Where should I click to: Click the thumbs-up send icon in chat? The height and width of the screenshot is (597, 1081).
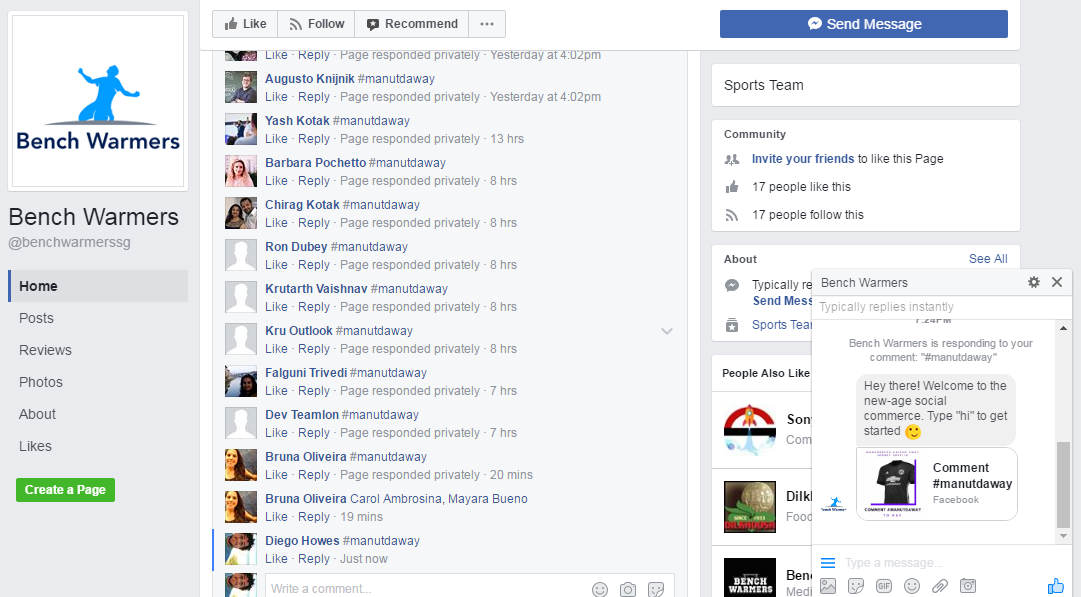click(1055, 586)
